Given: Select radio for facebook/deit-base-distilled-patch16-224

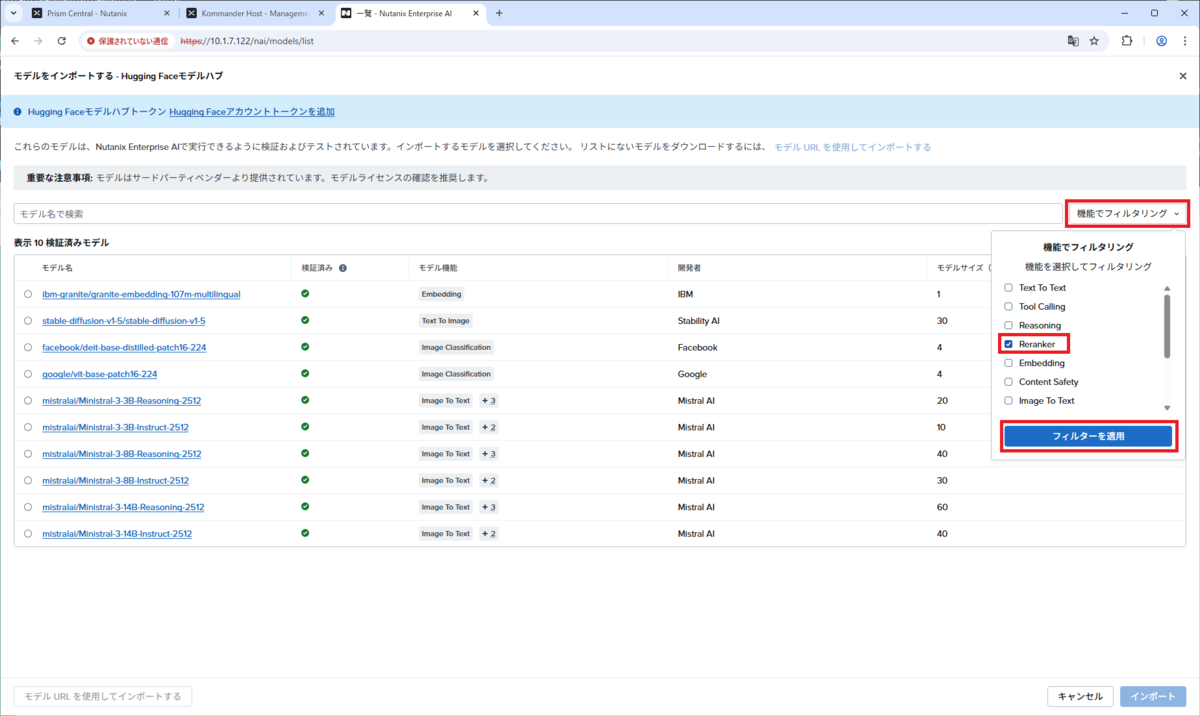Looking at the screenshot, I should coord(28,347).
